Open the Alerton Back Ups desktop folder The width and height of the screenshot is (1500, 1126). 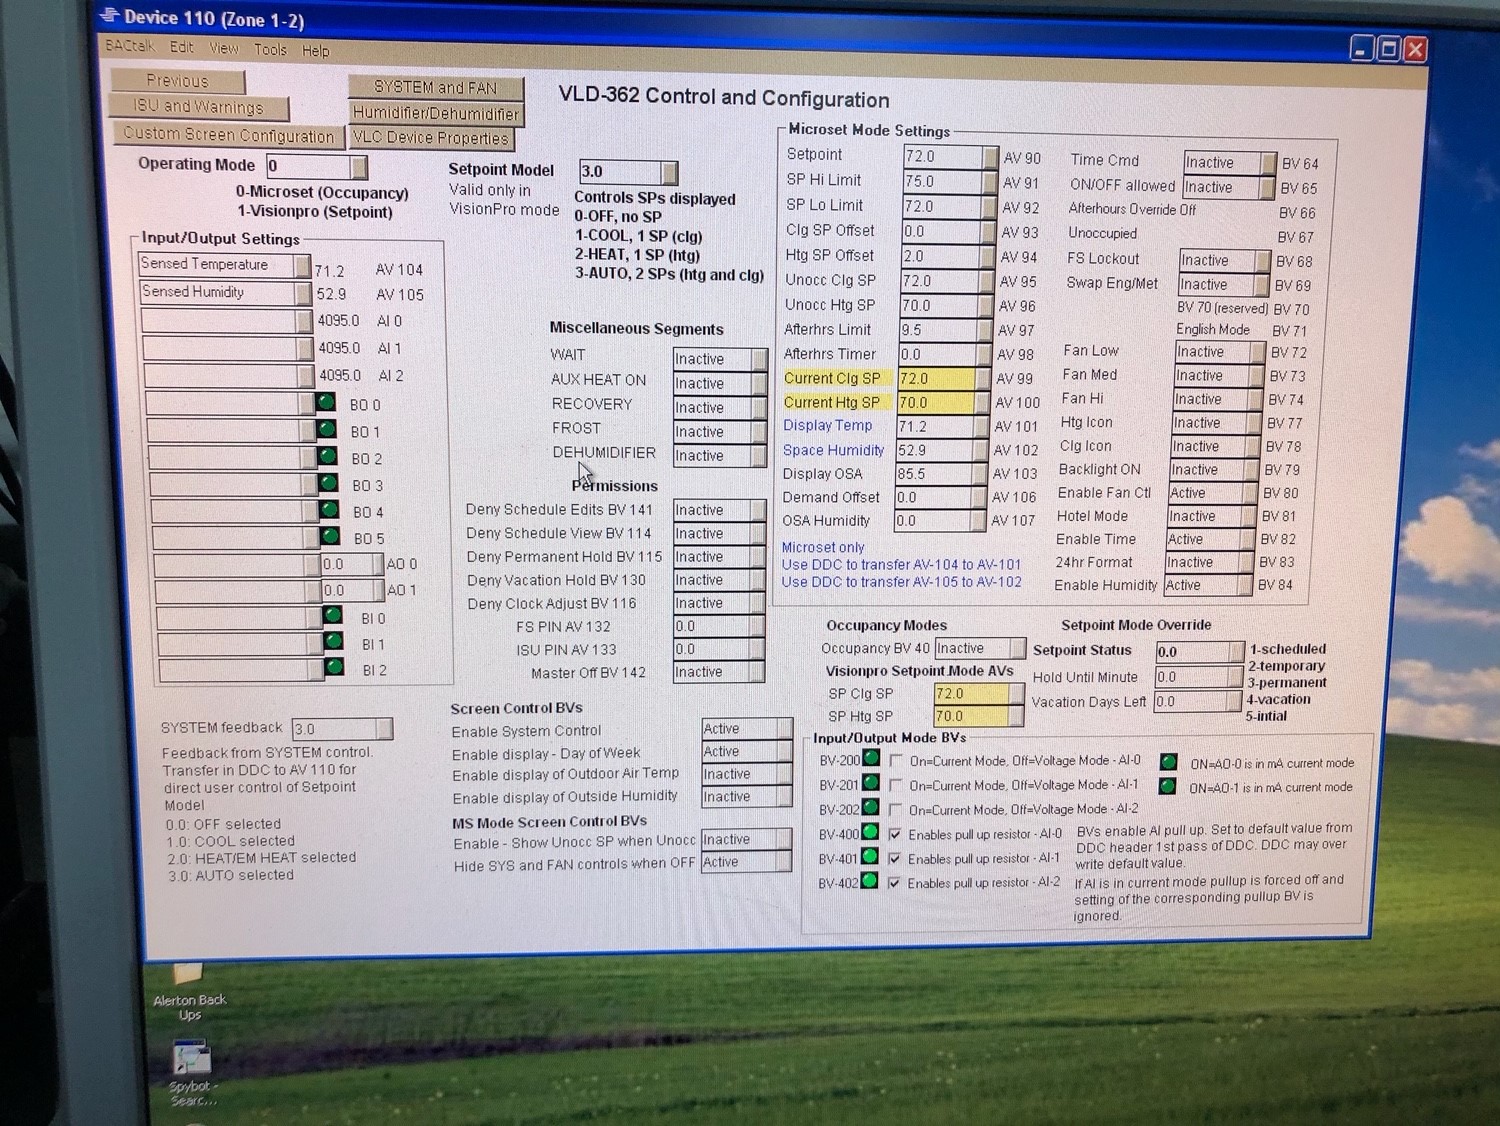click(x=188, y=977)
